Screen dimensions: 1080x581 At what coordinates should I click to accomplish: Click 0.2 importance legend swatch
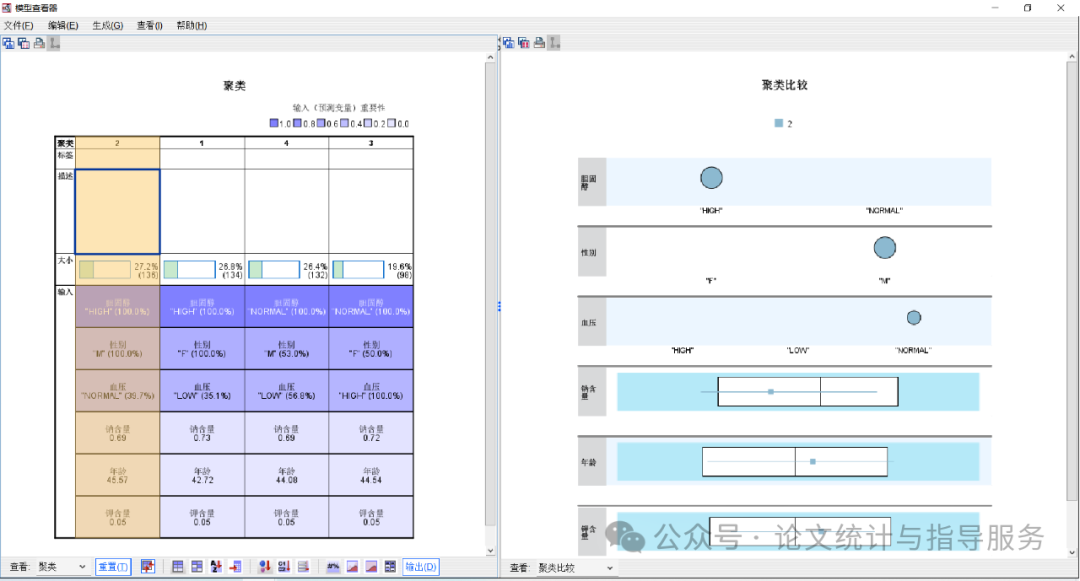(368, 123)
